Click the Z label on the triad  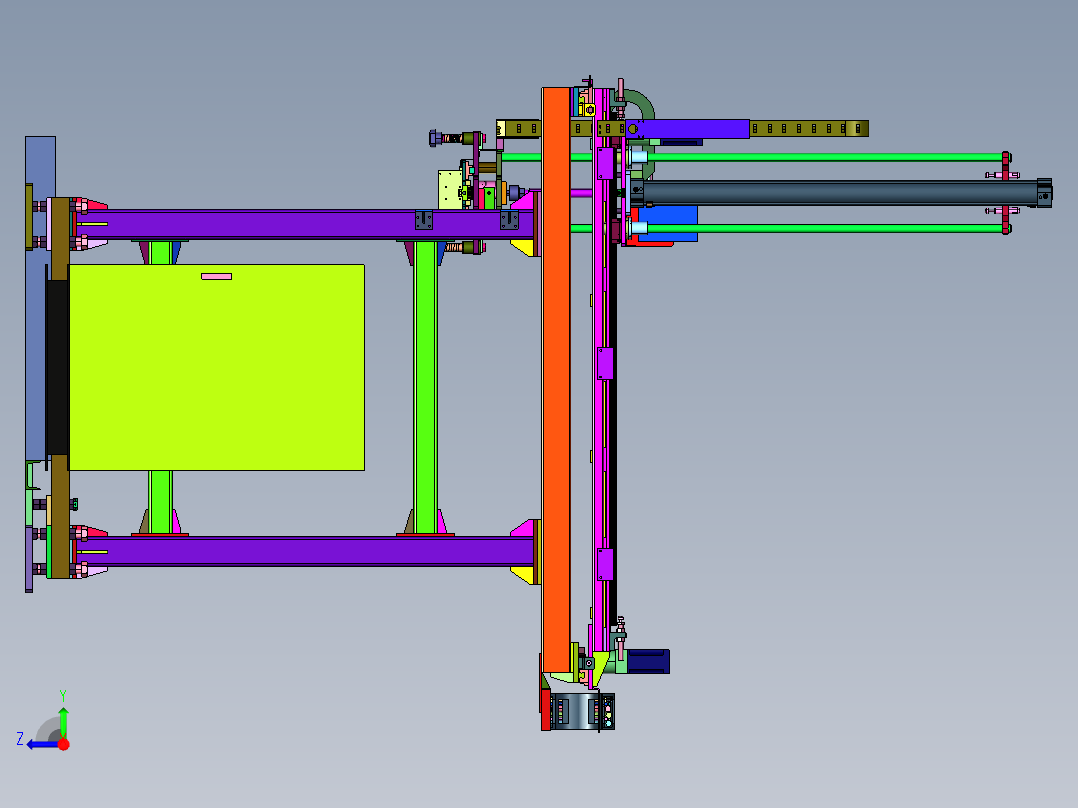tap(20, 739)
